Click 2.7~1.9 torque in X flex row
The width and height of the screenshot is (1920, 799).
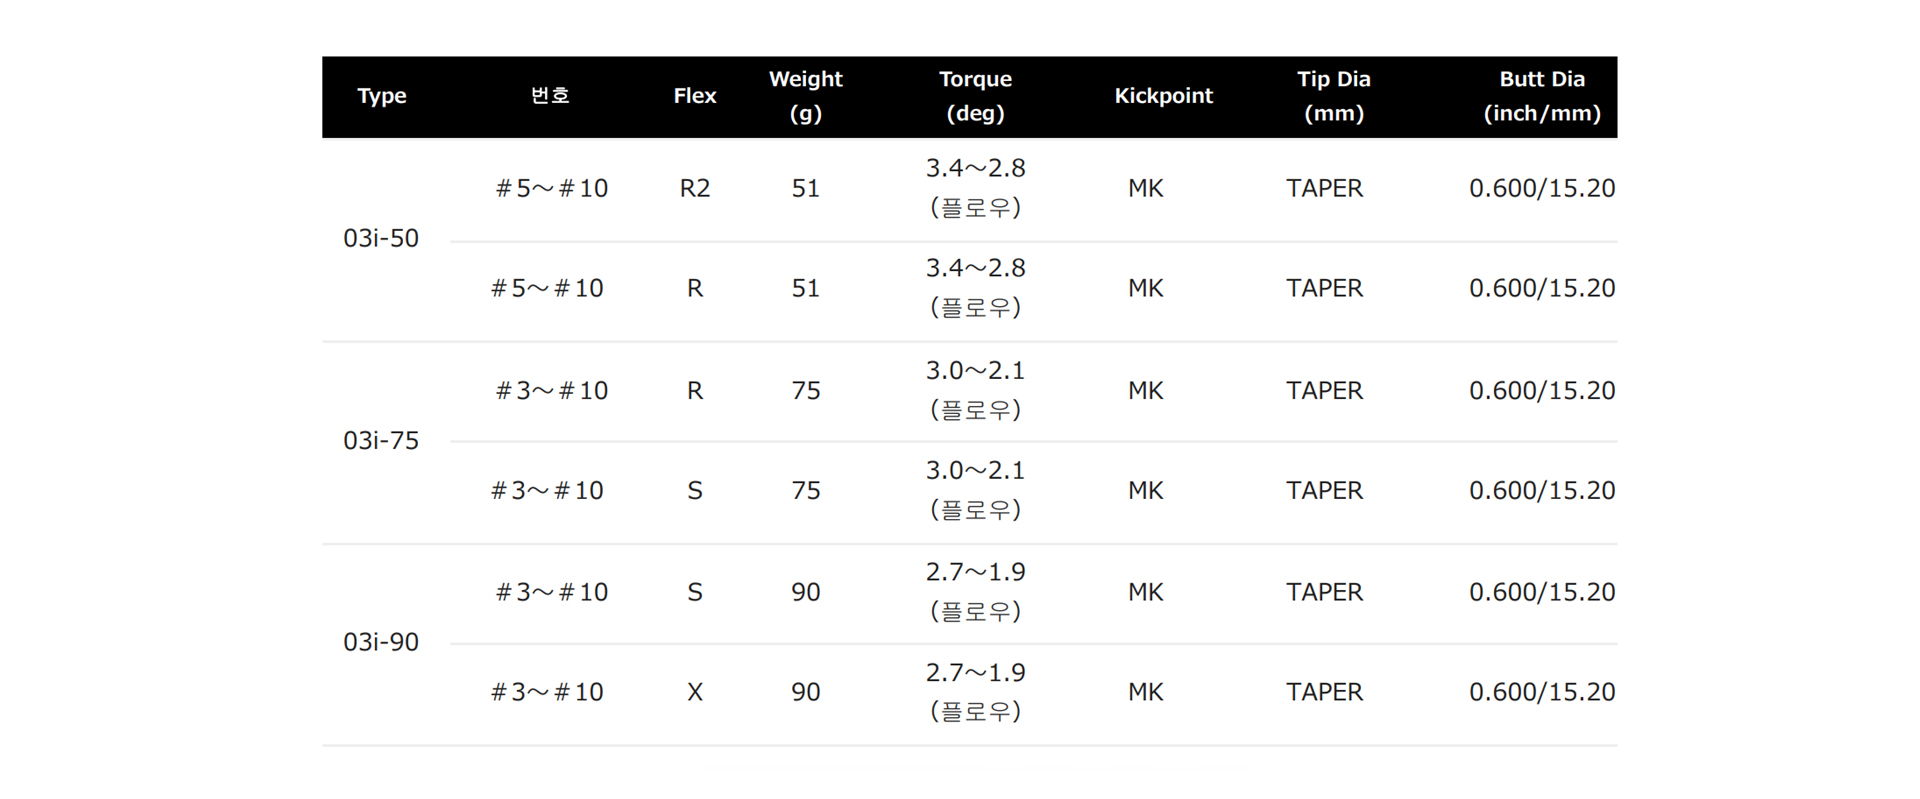tap(975, 672)
